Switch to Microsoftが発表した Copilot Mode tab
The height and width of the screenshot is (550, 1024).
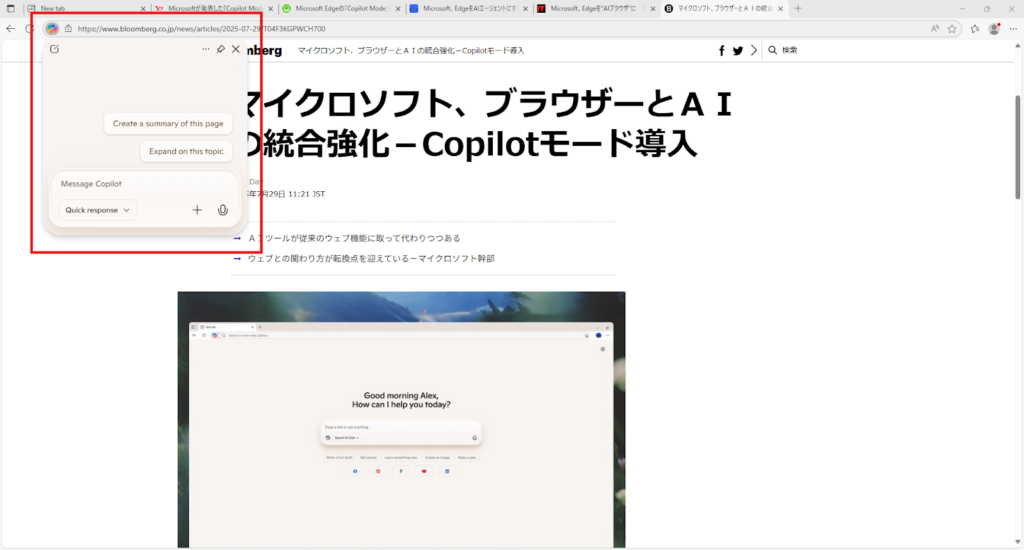[x=214, y=8]
